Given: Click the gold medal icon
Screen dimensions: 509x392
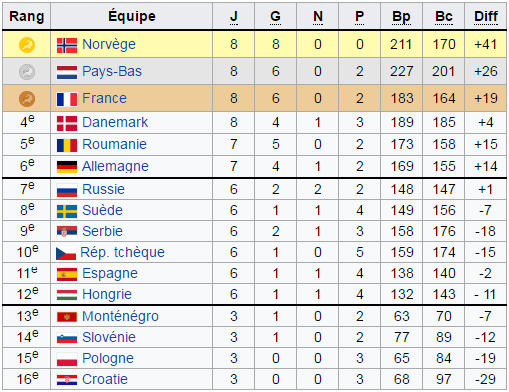Looking at the screenshot, I should [x=27, y=45].
